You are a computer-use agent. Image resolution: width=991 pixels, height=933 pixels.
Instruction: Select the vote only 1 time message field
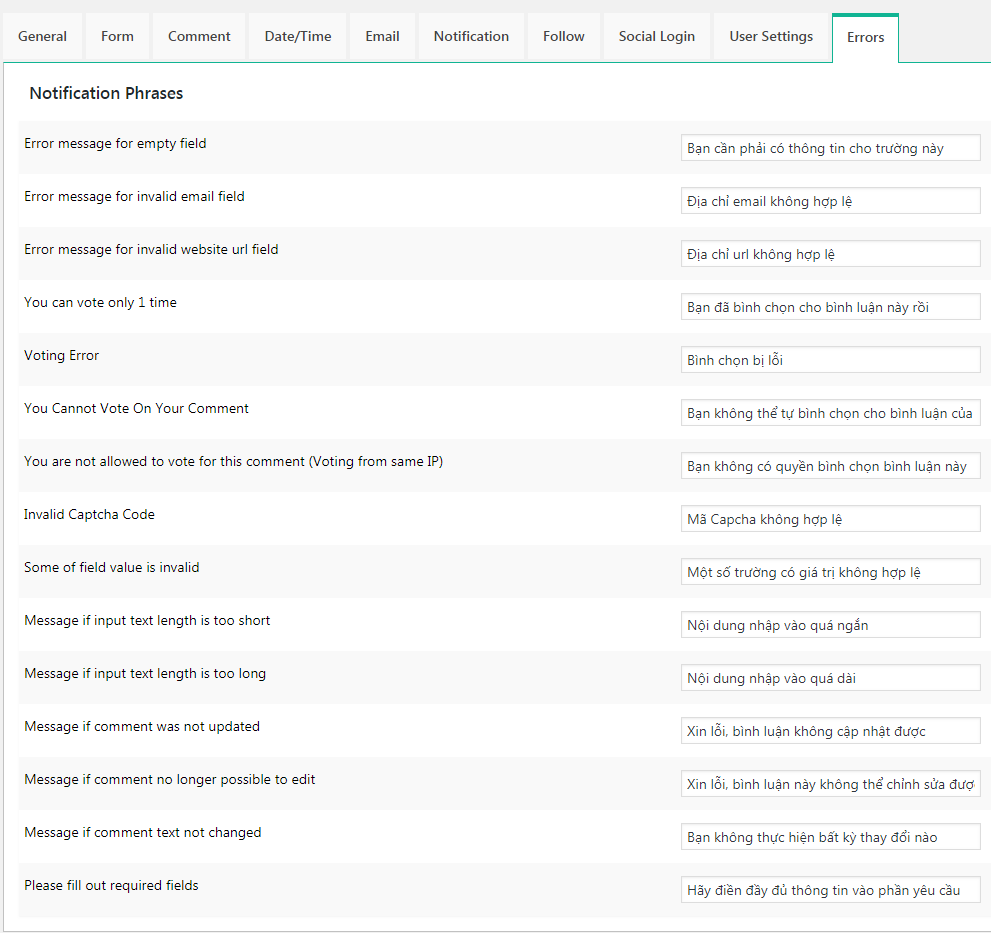830,306
